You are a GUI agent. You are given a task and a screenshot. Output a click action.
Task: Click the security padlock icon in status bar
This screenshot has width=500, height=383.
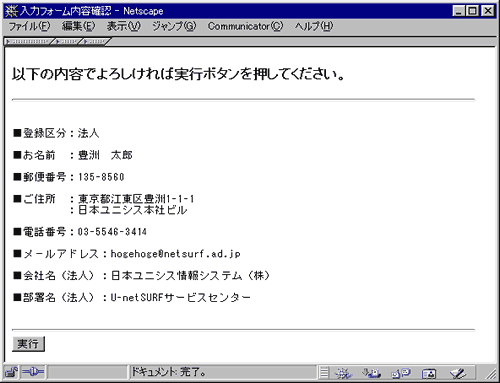coord(12,372)
